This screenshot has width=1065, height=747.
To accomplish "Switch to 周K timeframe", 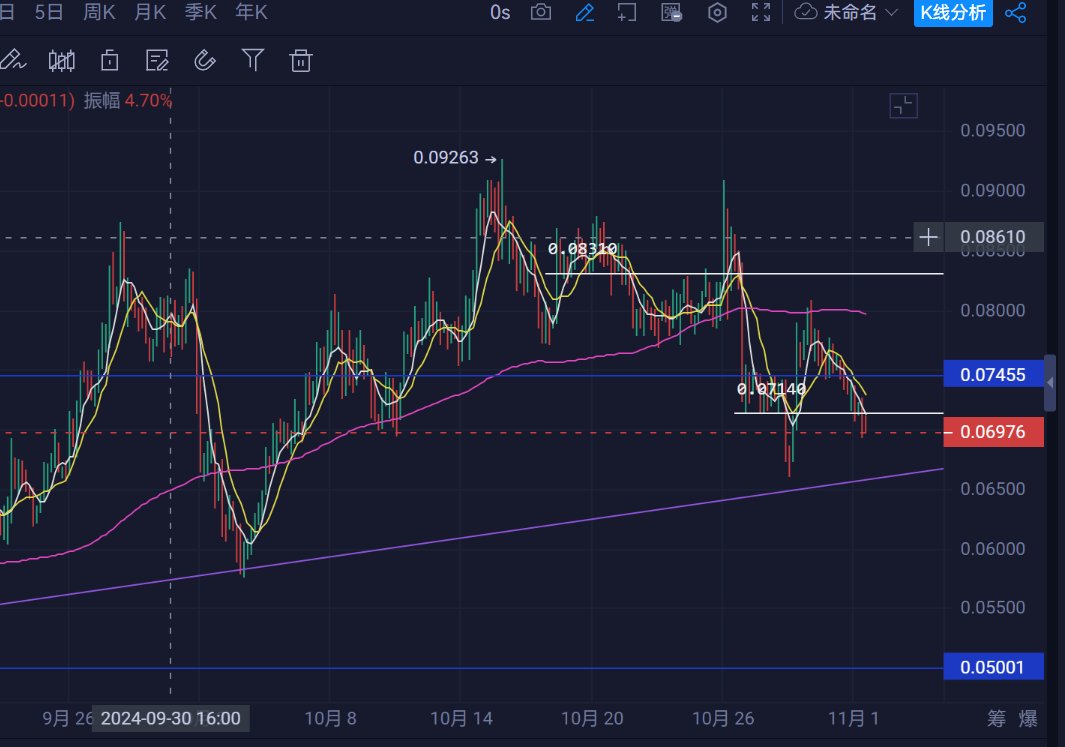I will coord(99,12).
